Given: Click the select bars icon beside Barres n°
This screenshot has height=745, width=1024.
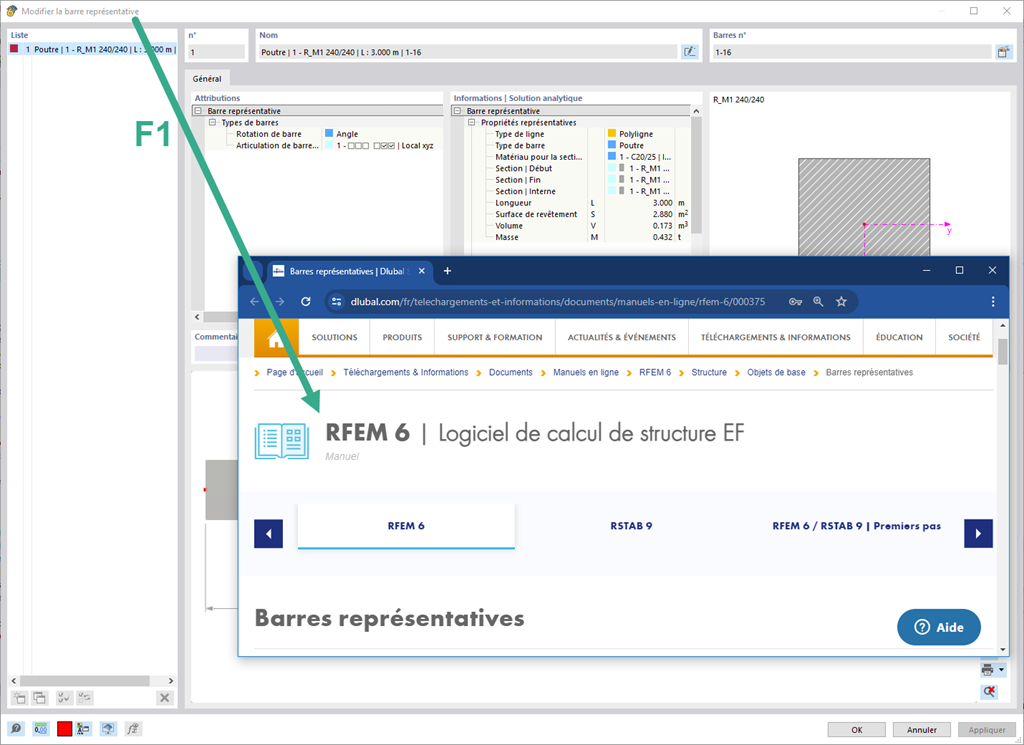Looking at the screenshot, I should pyautogui.click(x=1004, y=52).
